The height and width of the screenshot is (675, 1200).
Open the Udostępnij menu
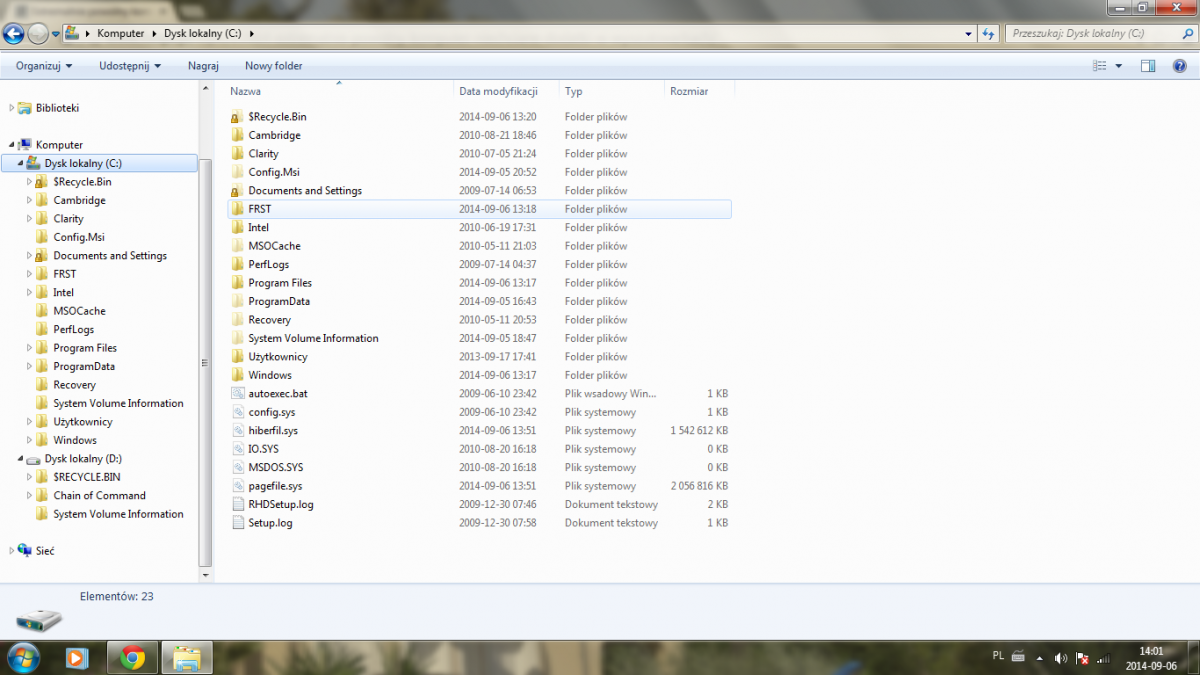(130, 66)
